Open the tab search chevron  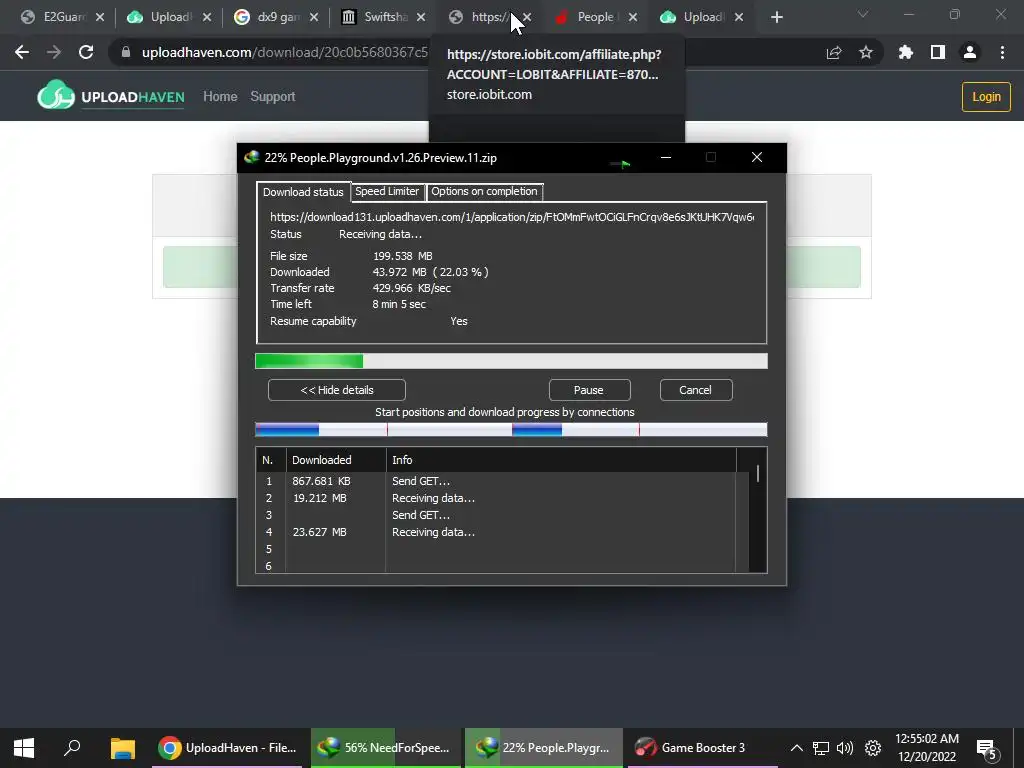tap(863, 14)
